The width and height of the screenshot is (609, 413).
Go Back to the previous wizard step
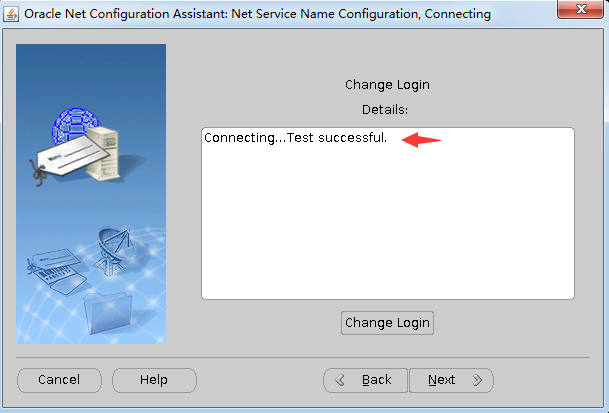[376, 380]
